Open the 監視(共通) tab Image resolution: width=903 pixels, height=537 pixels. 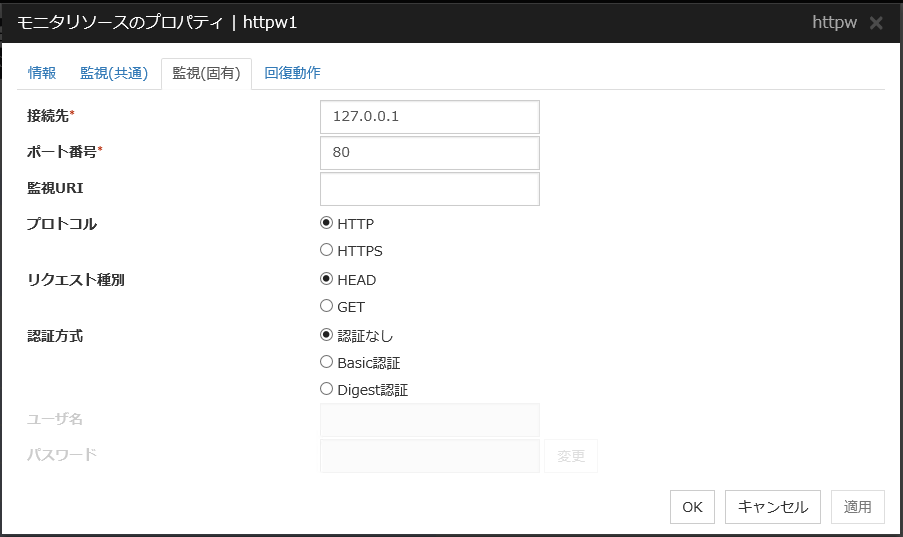coord(114,73)
